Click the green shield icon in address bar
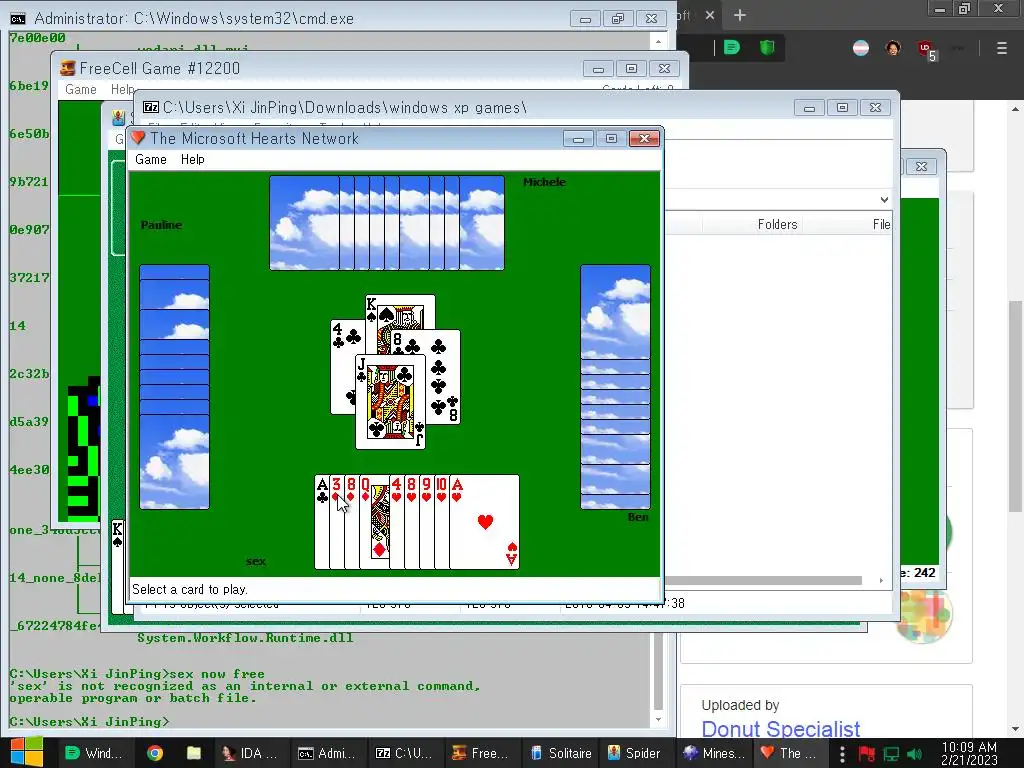 [767, 47]
